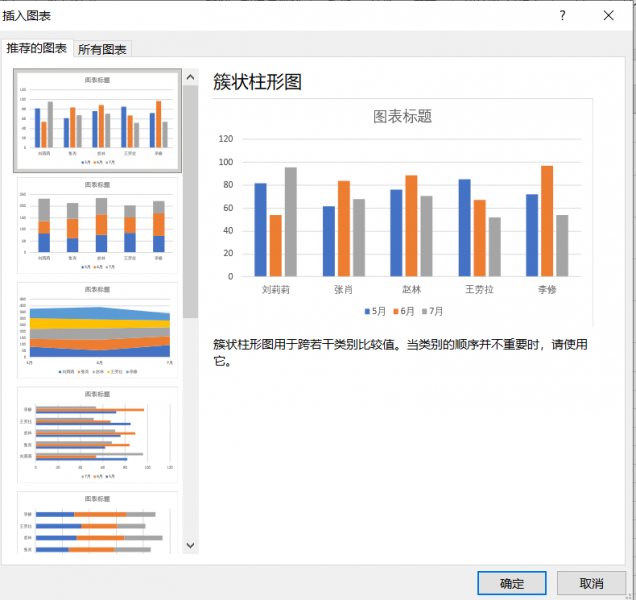Click the 7月 legend entry in preview
This screenshot has width=636, height=600.
tap(434, 311)
